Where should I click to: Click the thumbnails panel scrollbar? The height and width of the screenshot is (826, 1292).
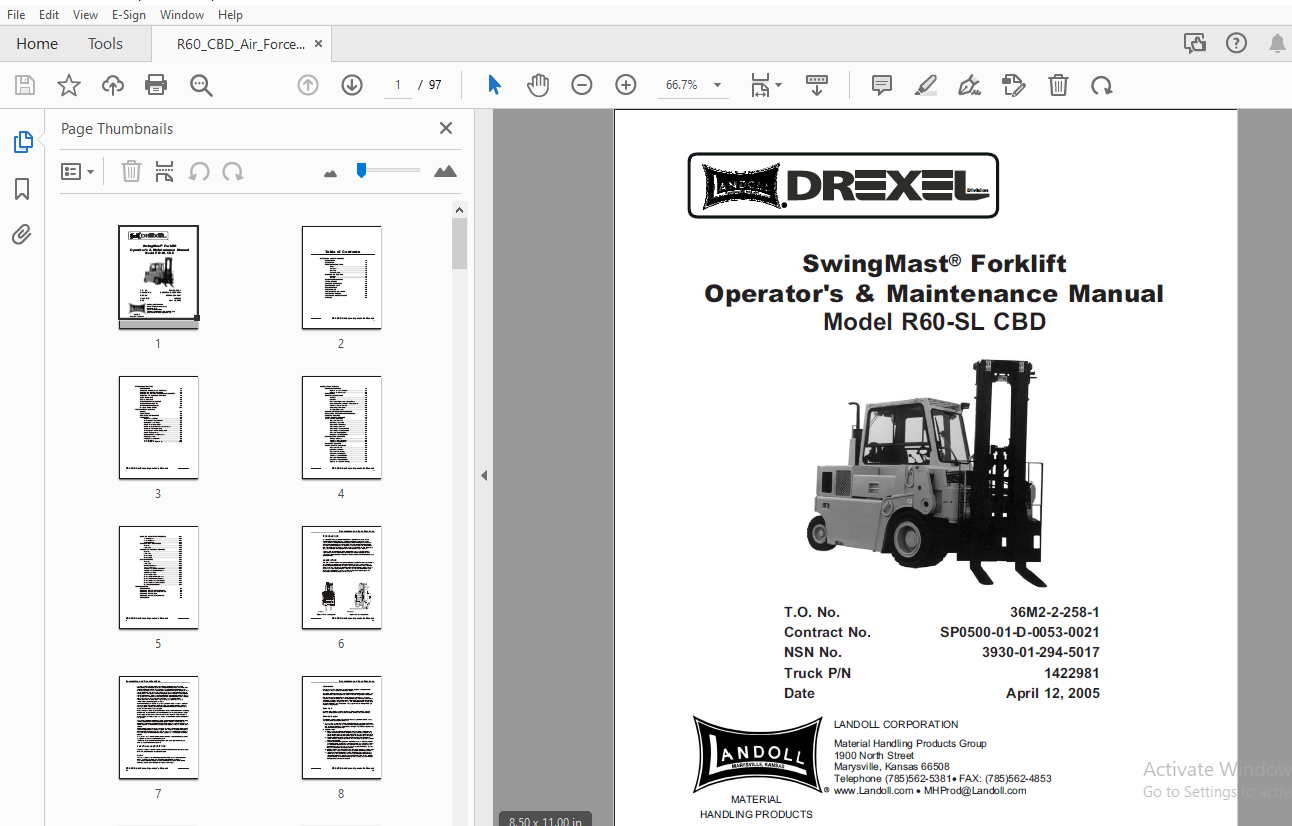pos(459,244)
